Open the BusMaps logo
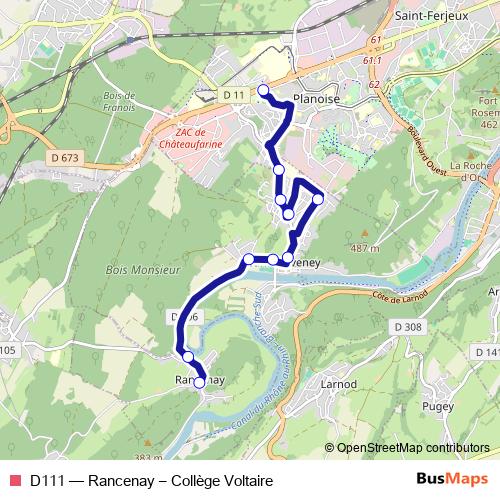 pyautogui.click(x=452, y=479)
